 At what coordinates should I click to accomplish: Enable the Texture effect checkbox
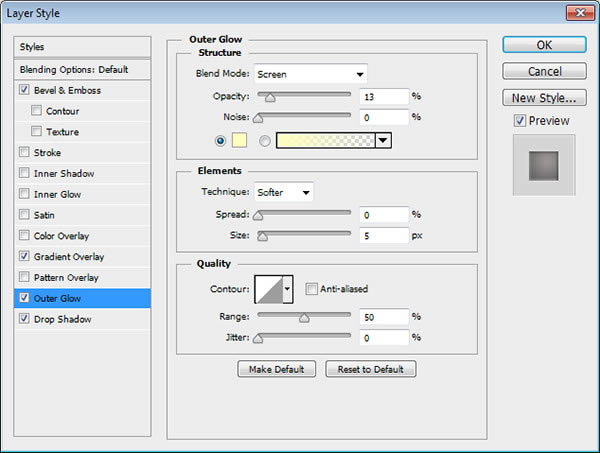click(36, 131)
